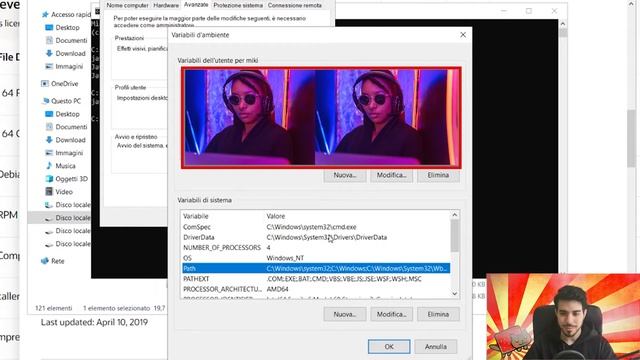Close the Variabili d'ambiente dialog
Viewport: 640px width, 360px height.
pyautogui.click(x=463, y=35)
